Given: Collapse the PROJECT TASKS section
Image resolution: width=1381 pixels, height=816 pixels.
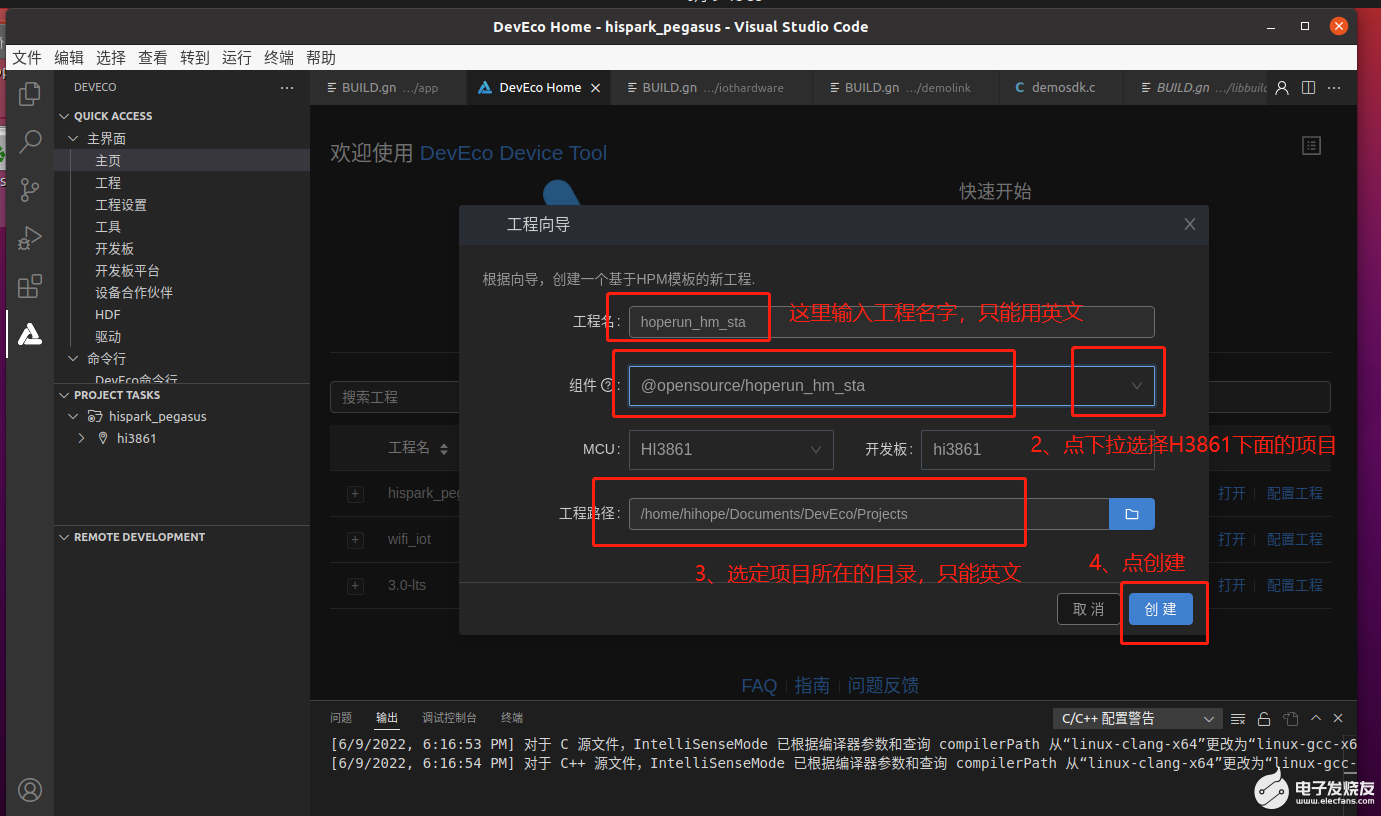Looking at the screenshot, I should (65, 395).
